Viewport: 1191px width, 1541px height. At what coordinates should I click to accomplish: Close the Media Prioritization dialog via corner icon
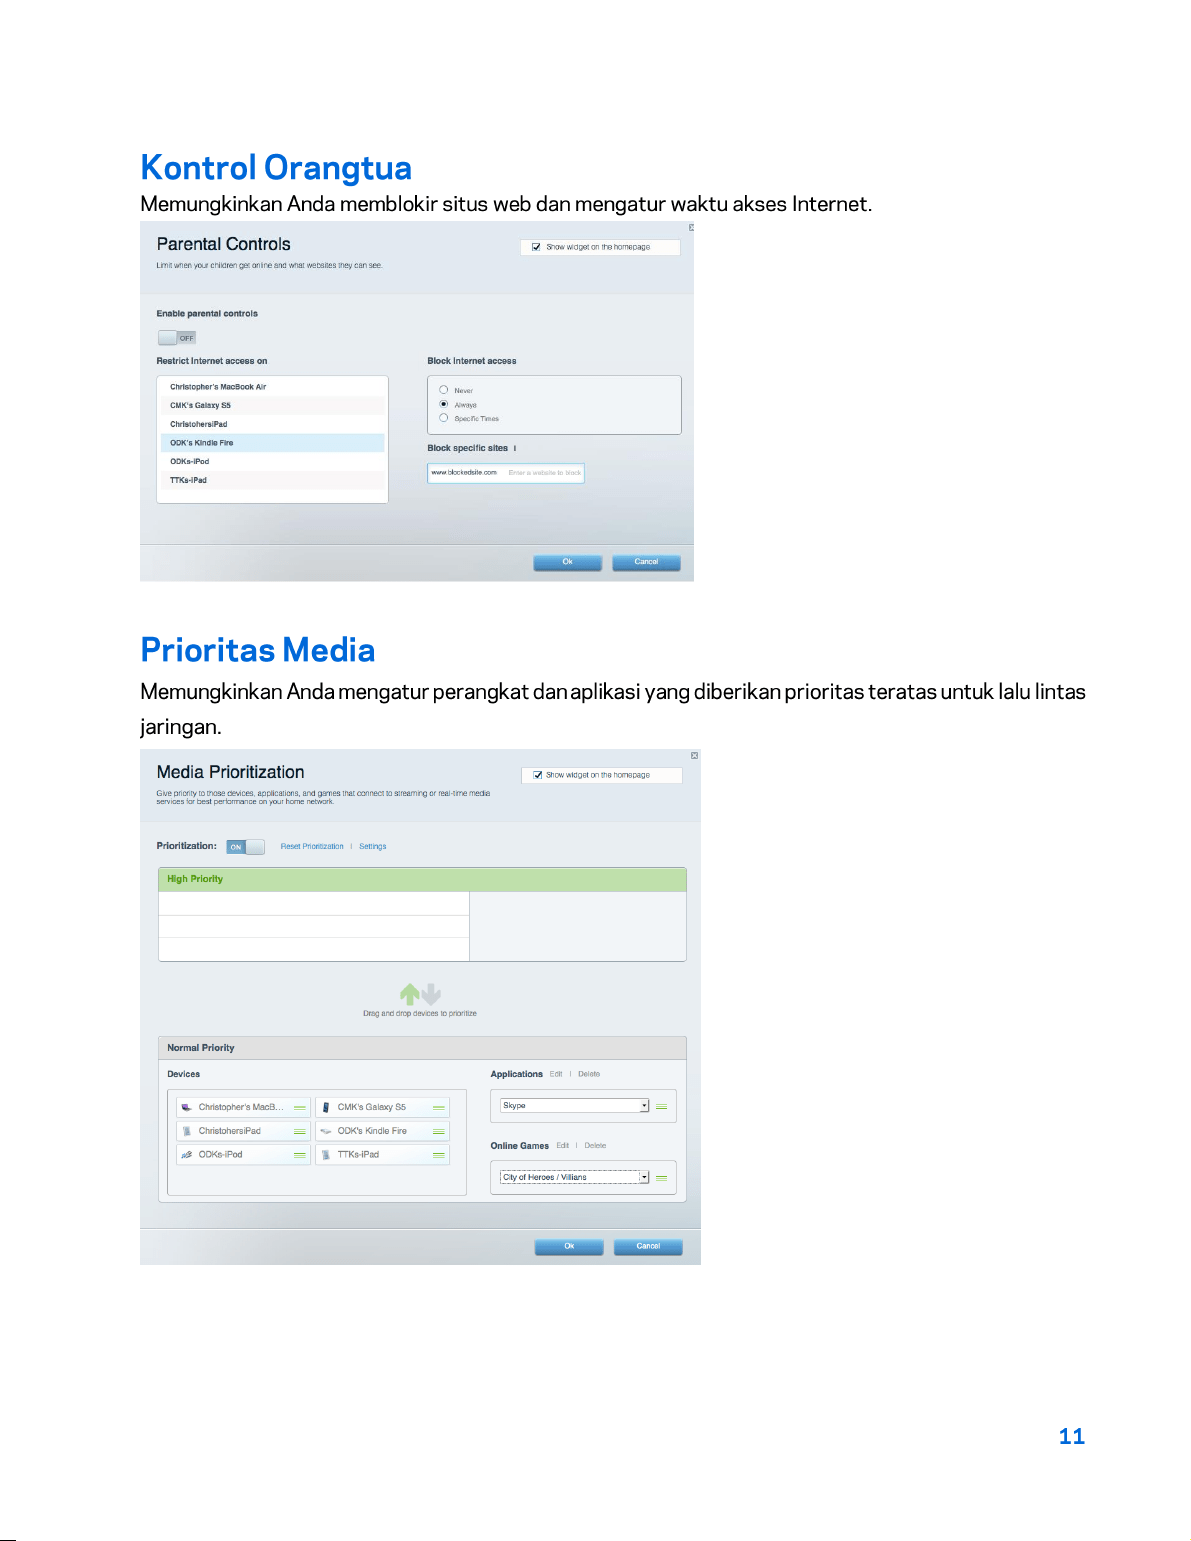click(x=694, y=755)
